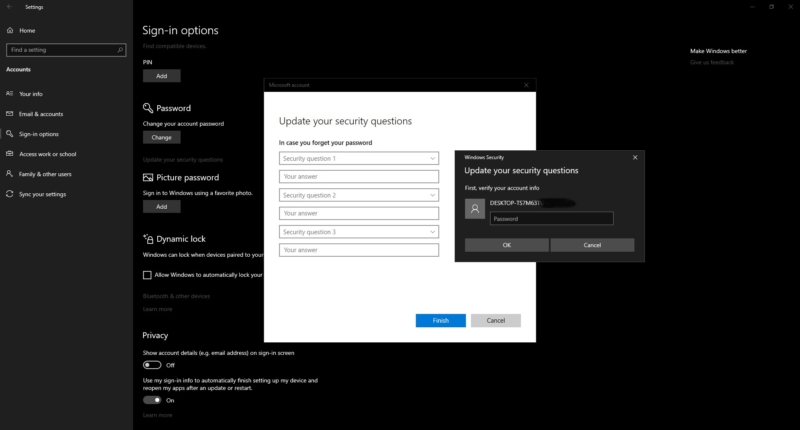Focus the Find a setting search box
The width and height of the screenshot is (800, 430).
(66, 50)
